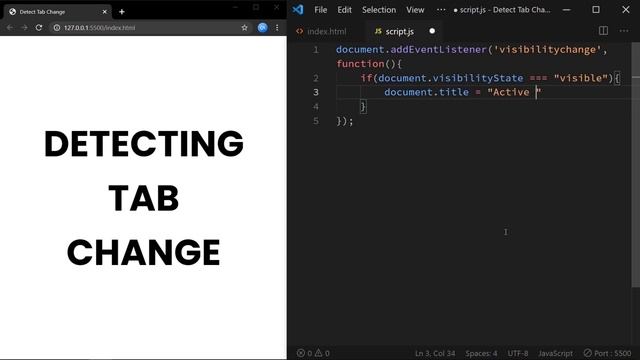Click the CHANGE heading word on the page

pyautogui.click(x=144, y=252)
